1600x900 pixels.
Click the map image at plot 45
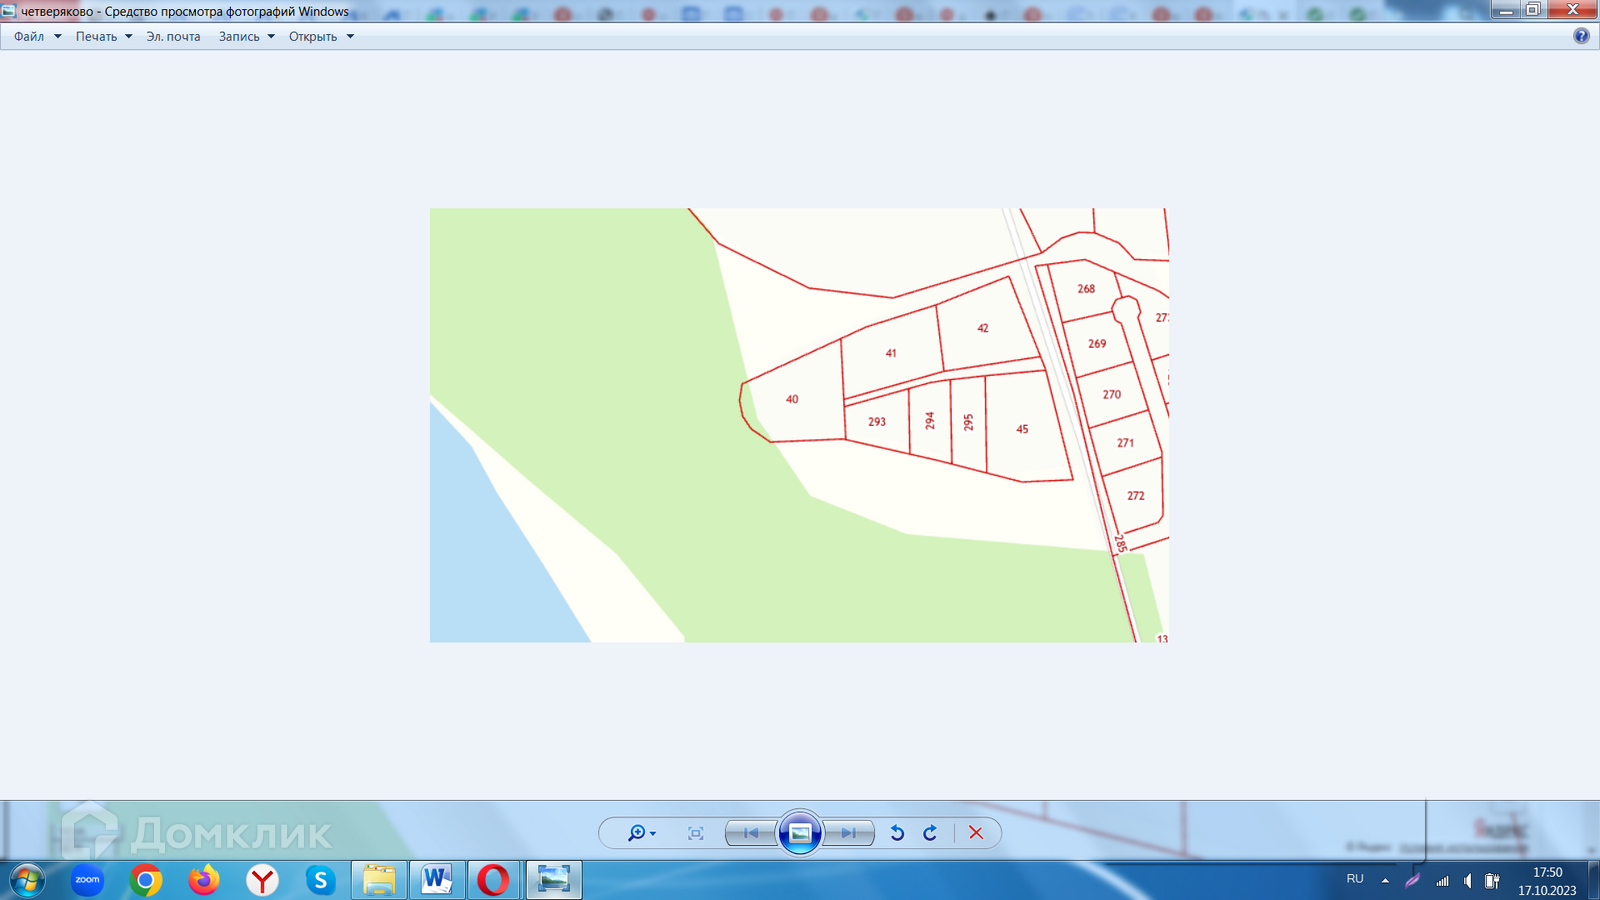(1022, 429)
